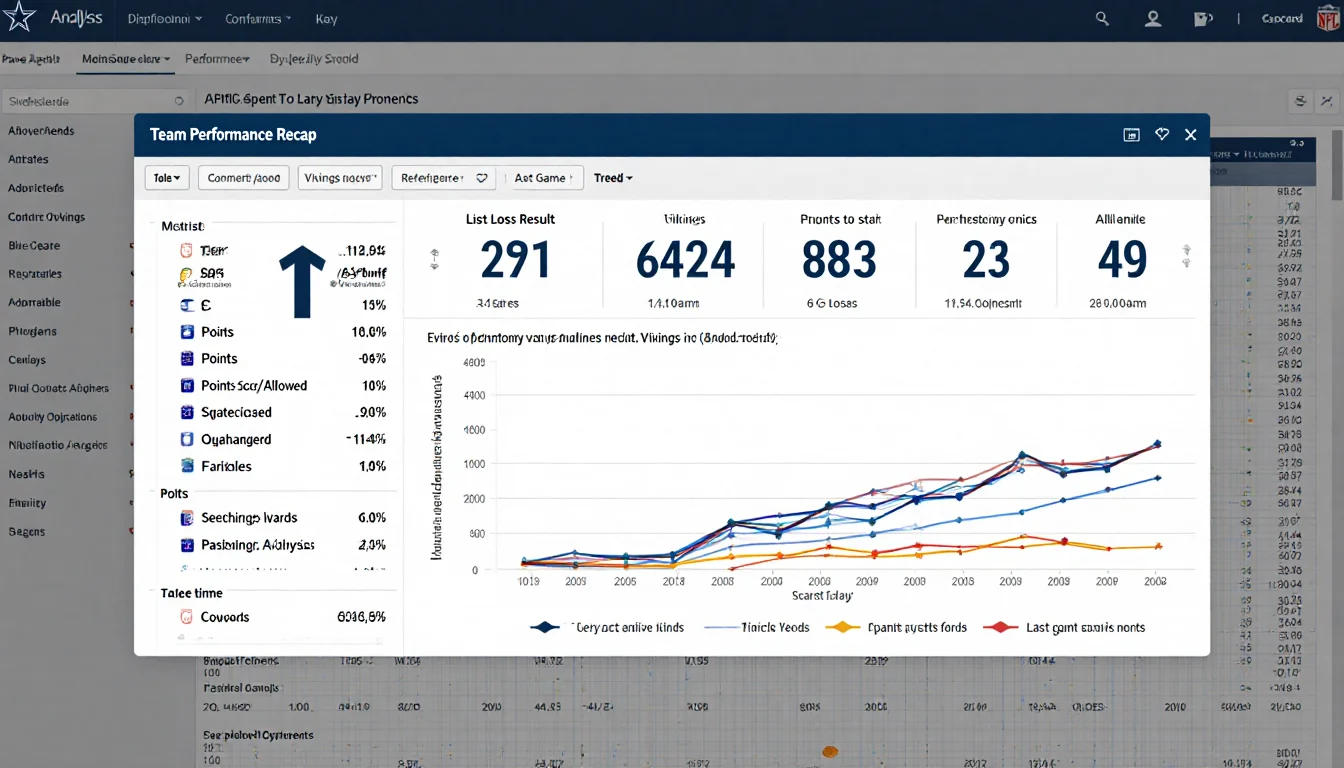Viewport: 1344px width, 768px height.
Task: Click the image export icon in dialog header
Action: point(1132,134)
